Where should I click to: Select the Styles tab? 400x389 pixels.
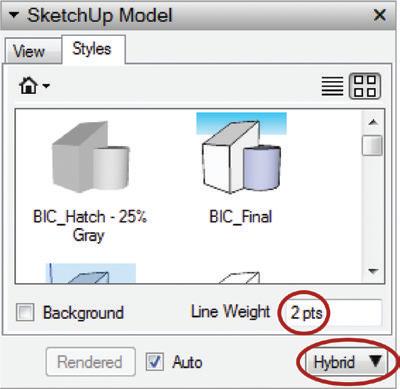pos(93,49)
